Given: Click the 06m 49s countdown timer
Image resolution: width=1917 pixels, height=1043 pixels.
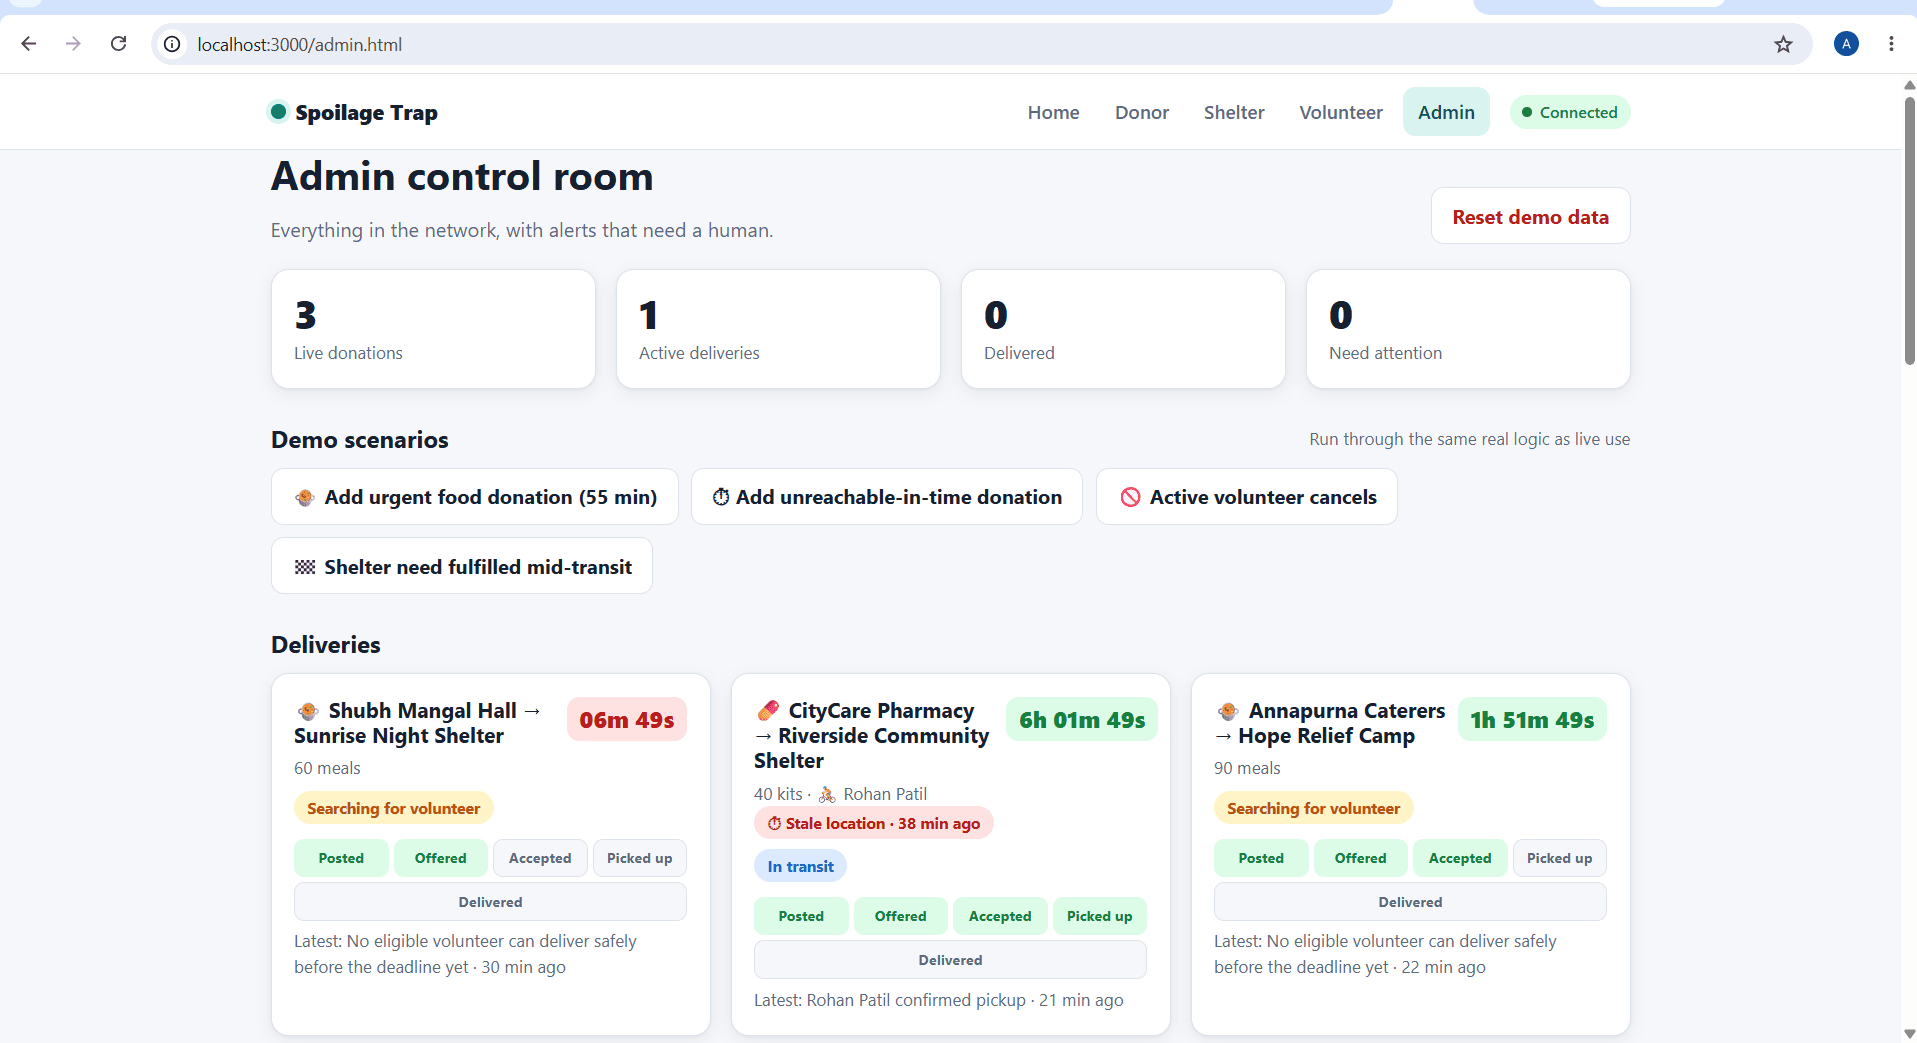Looking at the screenshot, I should point(627,720).
